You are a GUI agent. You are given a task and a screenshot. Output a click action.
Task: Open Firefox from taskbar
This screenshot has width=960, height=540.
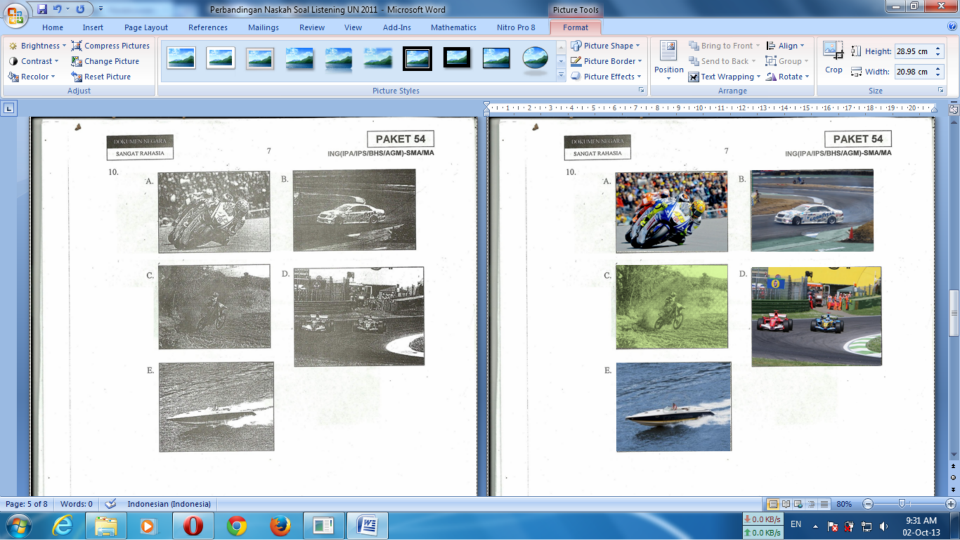point(280,526)
